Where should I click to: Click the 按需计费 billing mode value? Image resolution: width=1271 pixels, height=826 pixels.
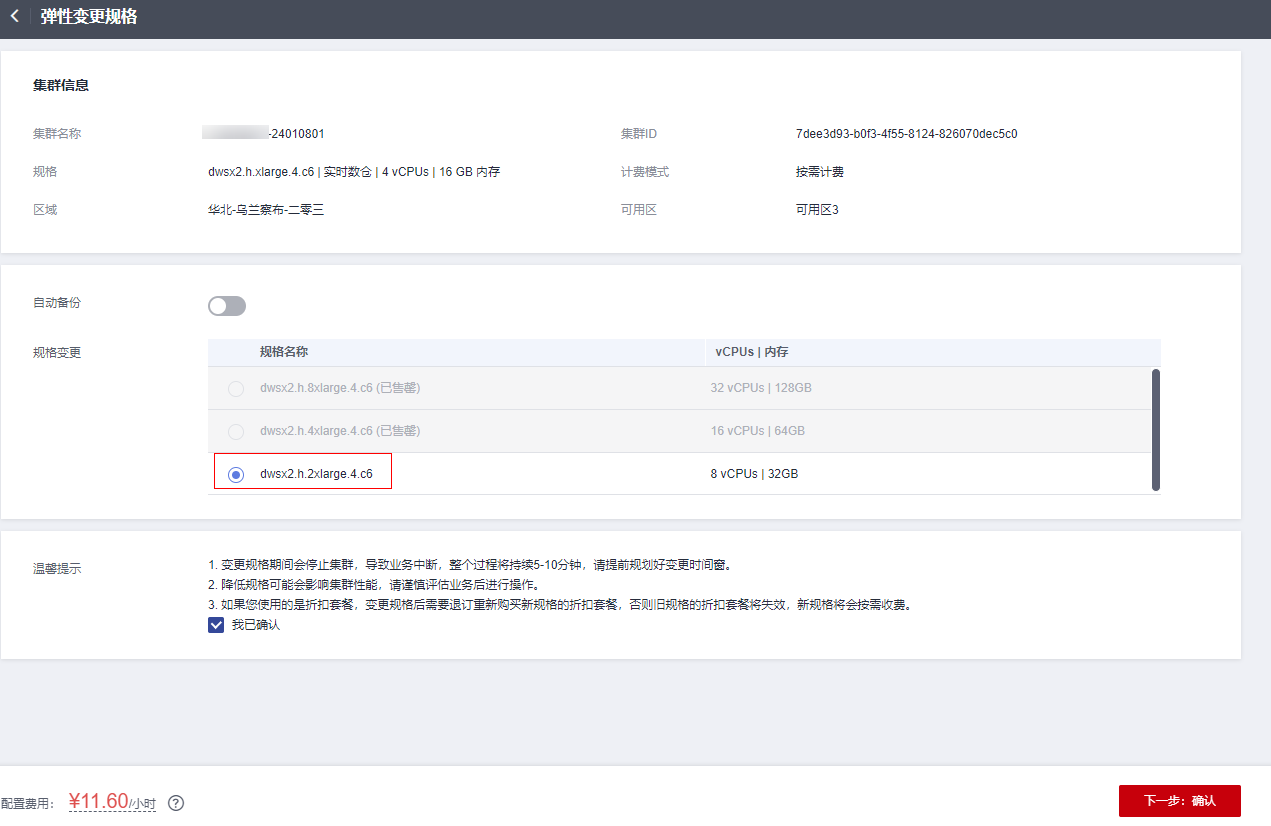820,172
